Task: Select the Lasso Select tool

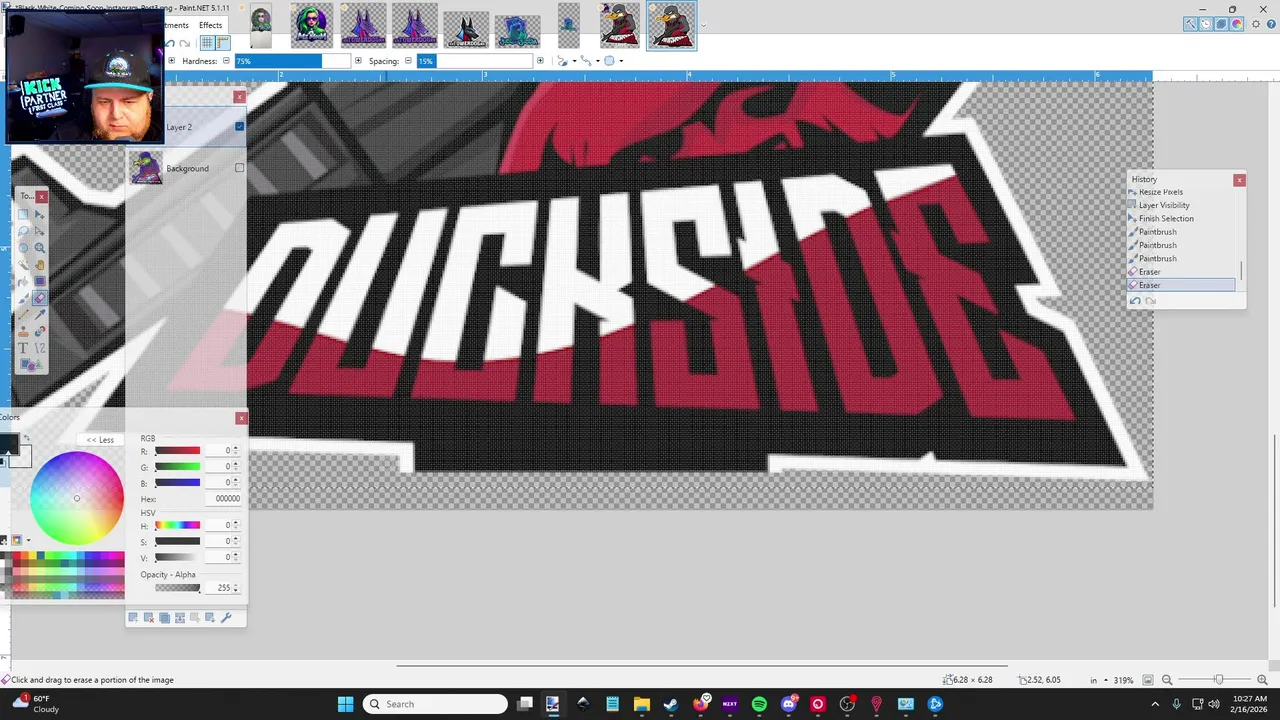Action: click(23, 231)
